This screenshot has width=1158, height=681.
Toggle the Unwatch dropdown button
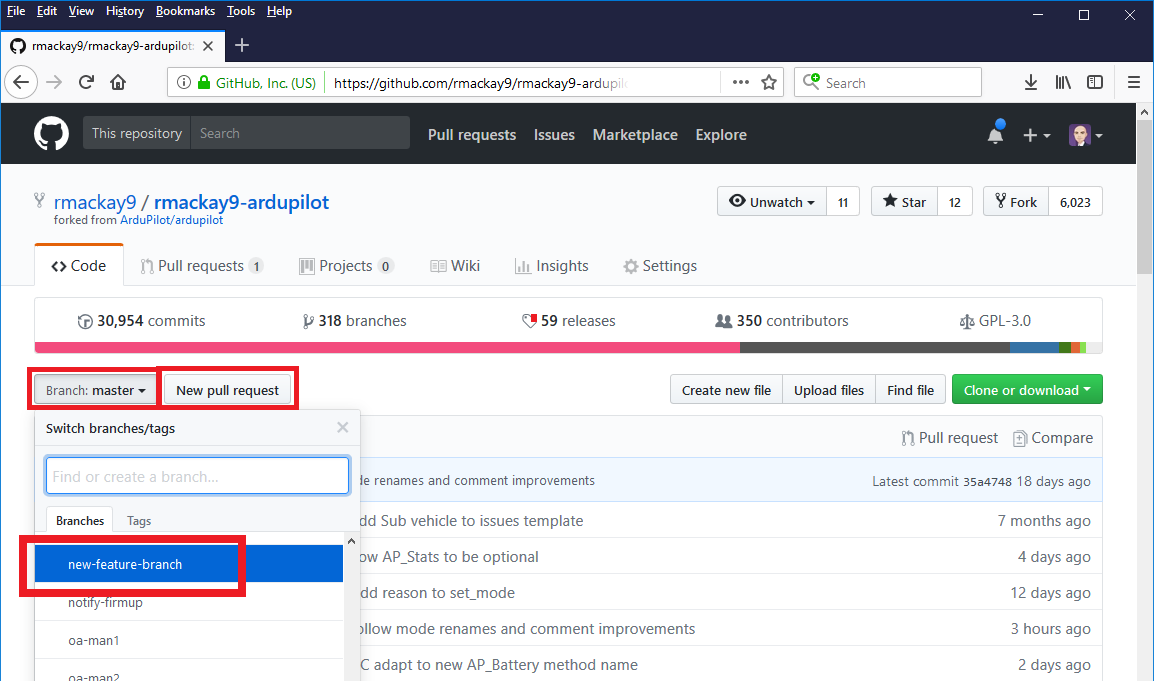771,202
